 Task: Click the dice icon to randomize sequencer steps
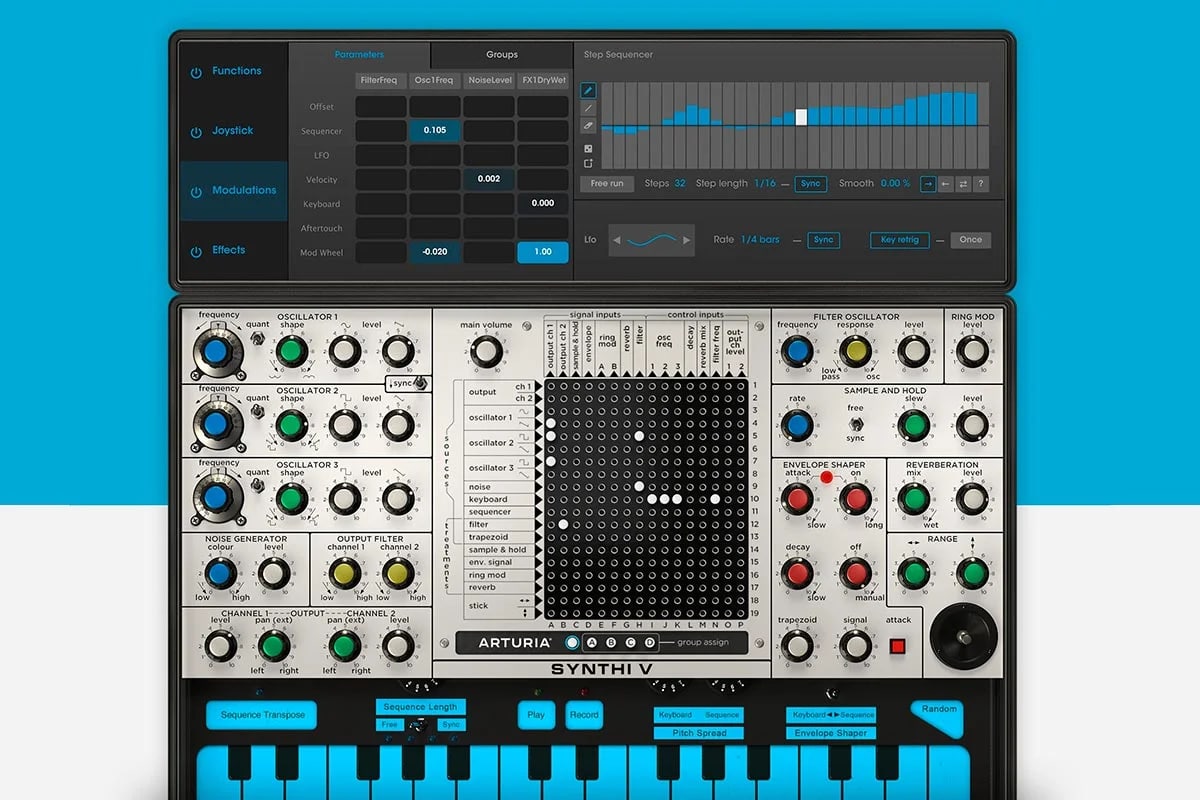point(588,148)
